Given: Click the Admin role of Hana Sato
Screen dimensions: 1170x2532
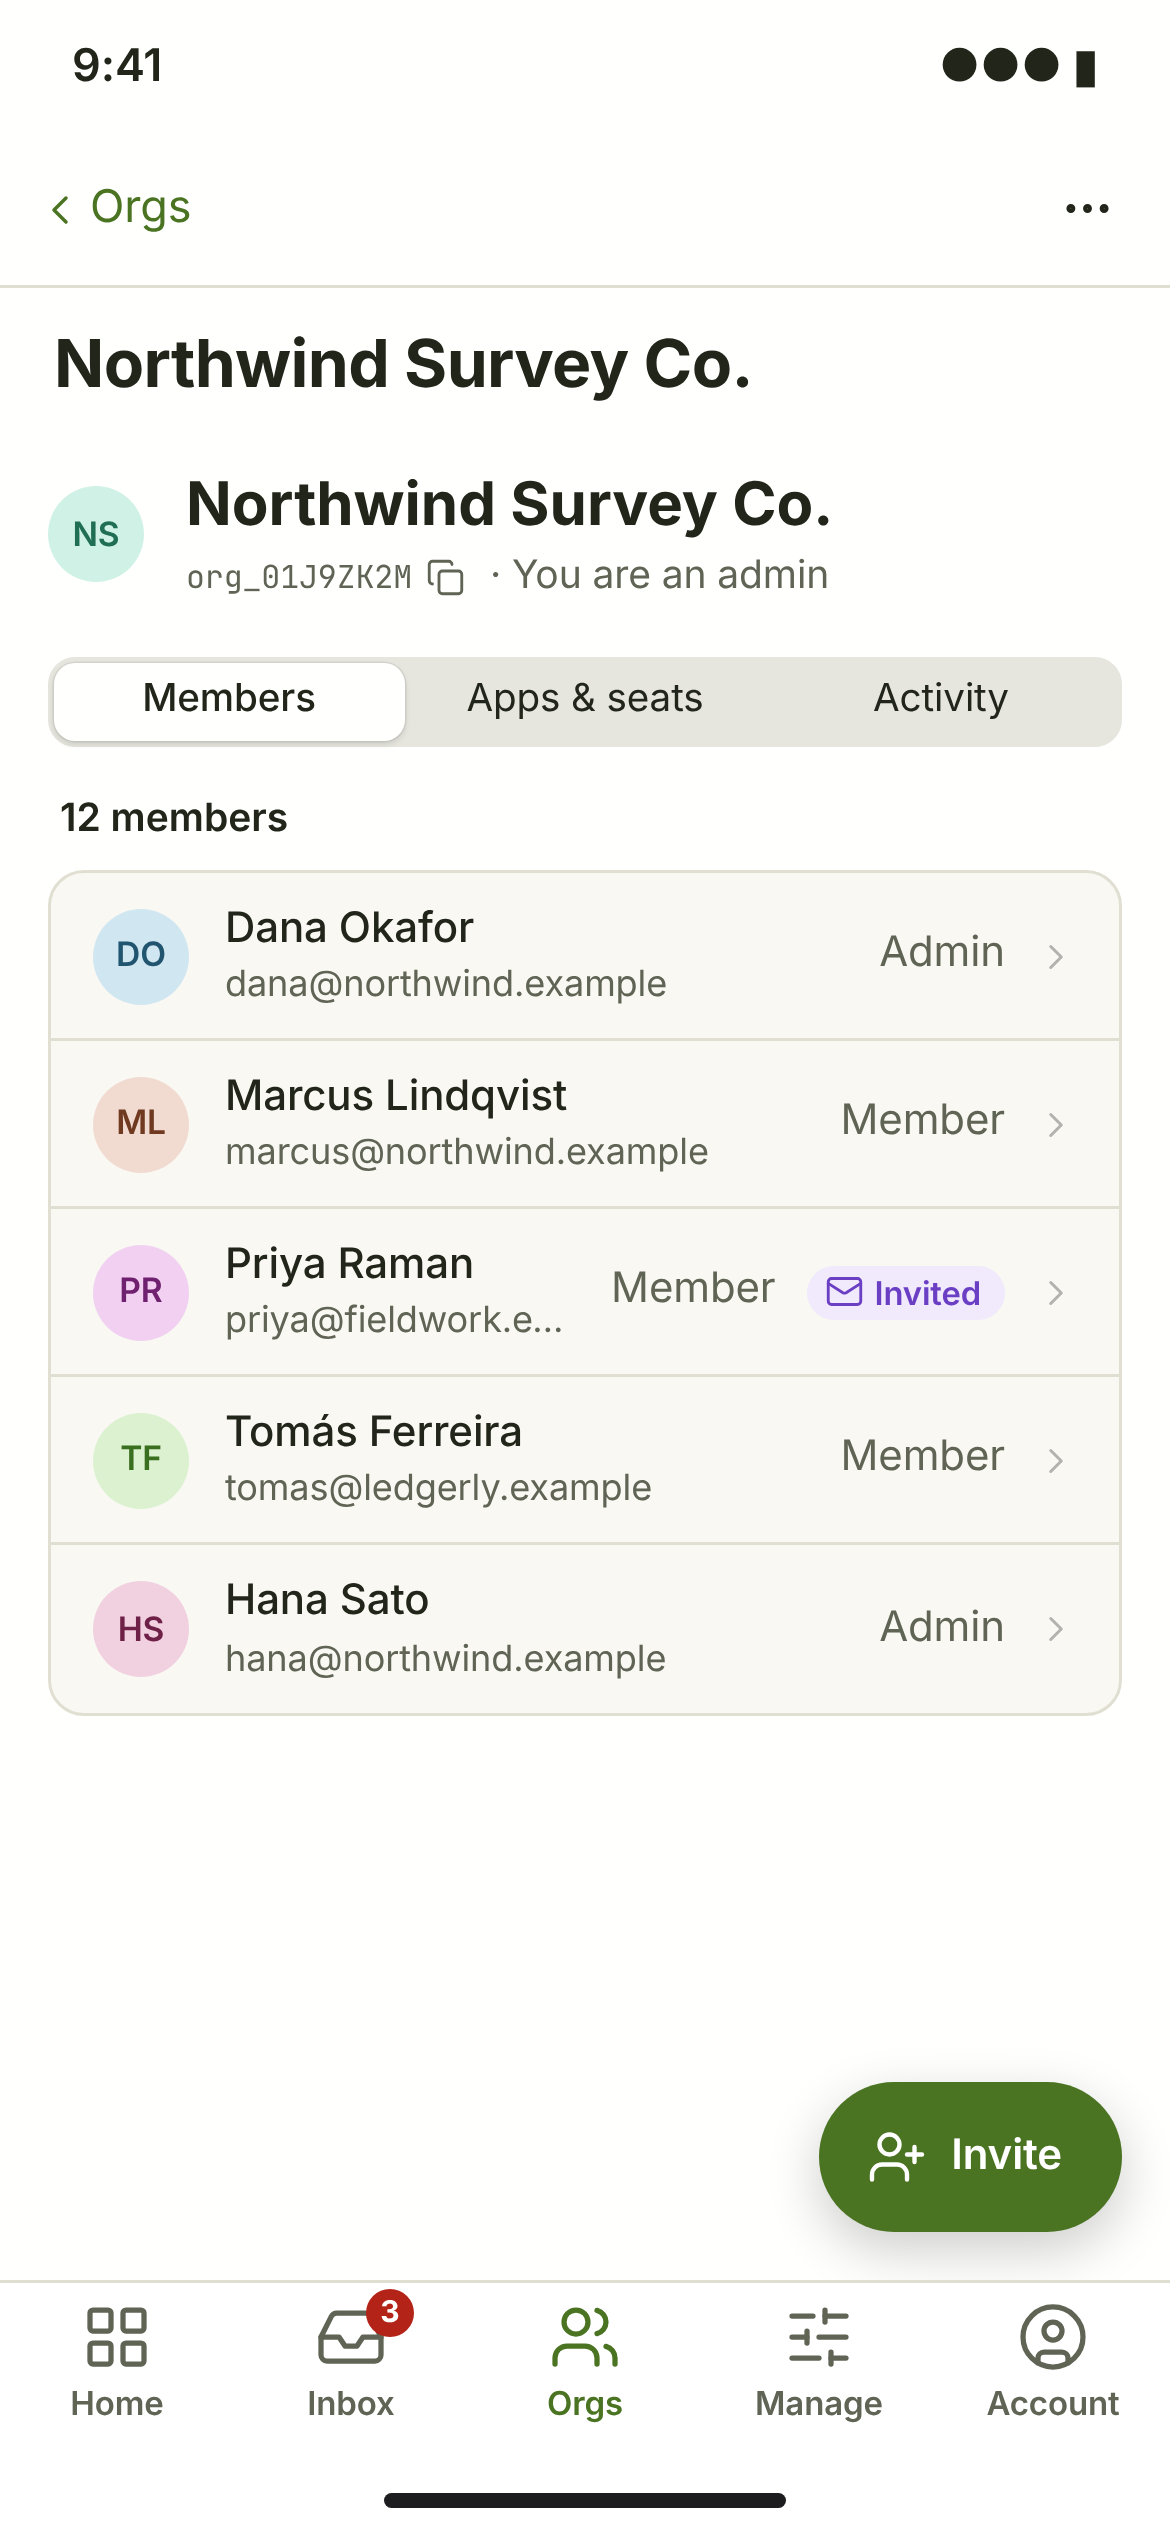Looking at the screenshot, I should coord(942,1627).
